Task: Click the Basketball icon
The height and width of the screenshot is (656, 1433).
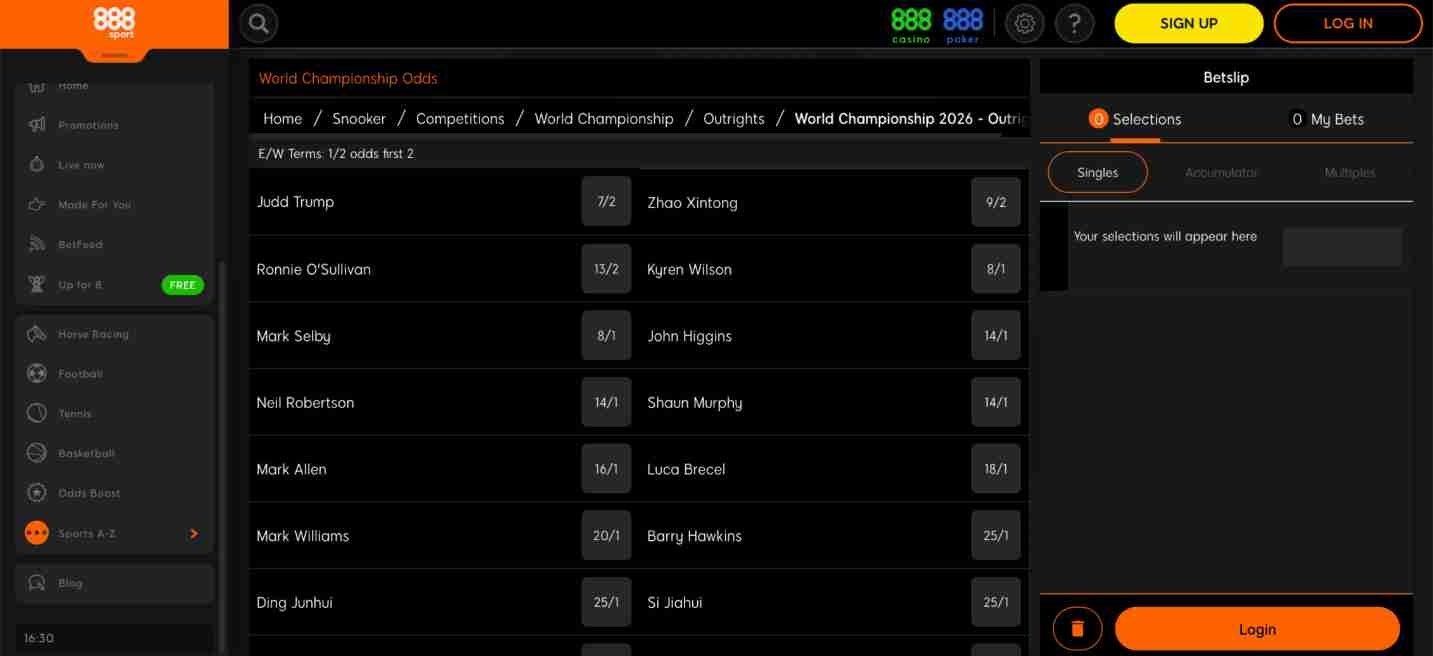Action: tap(37, 453)
